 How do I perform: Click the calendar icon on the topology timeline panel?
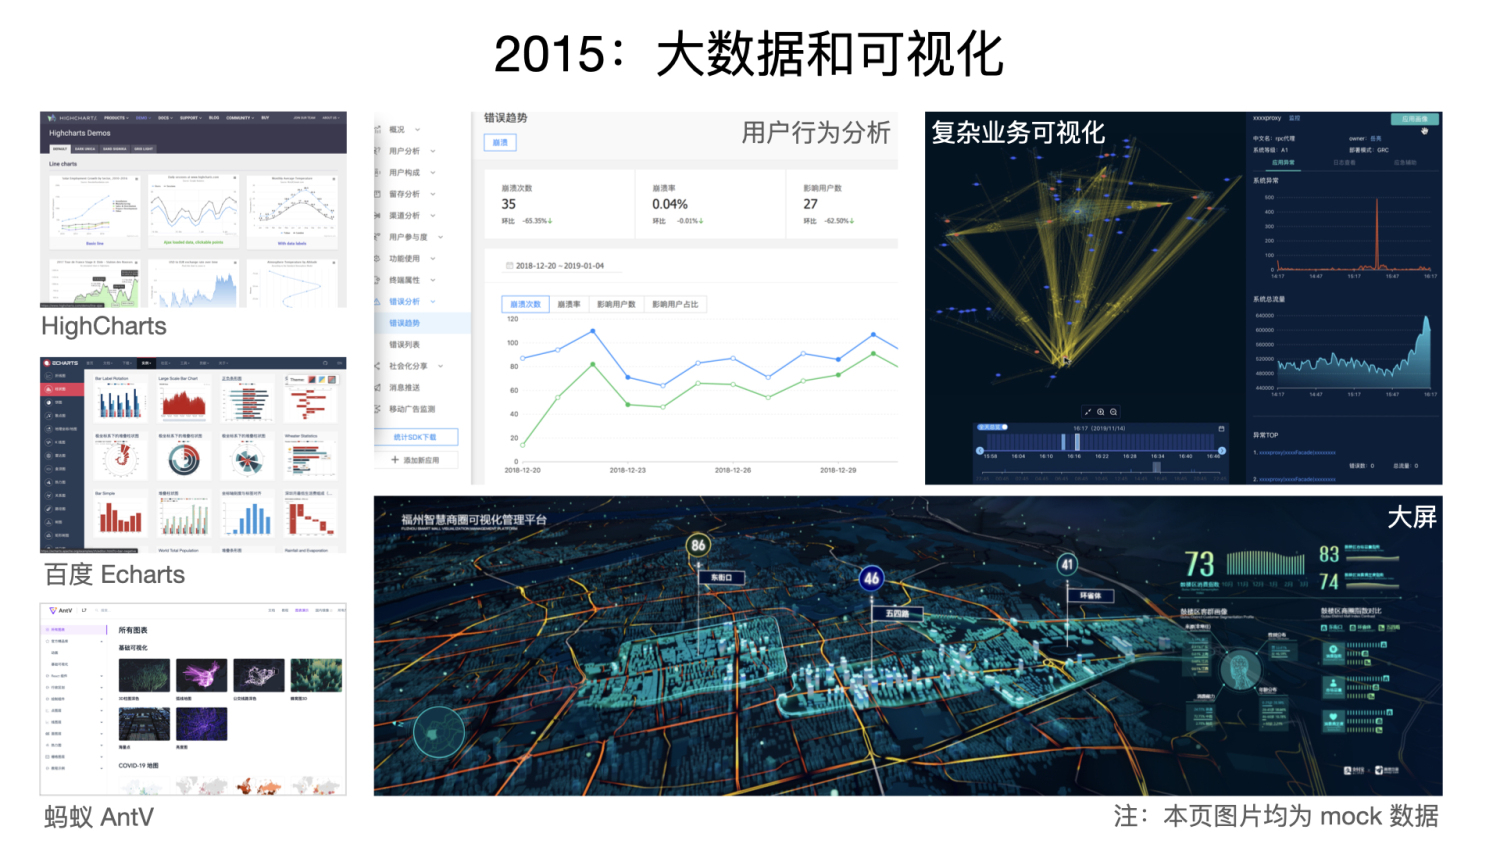(1221, 429)
